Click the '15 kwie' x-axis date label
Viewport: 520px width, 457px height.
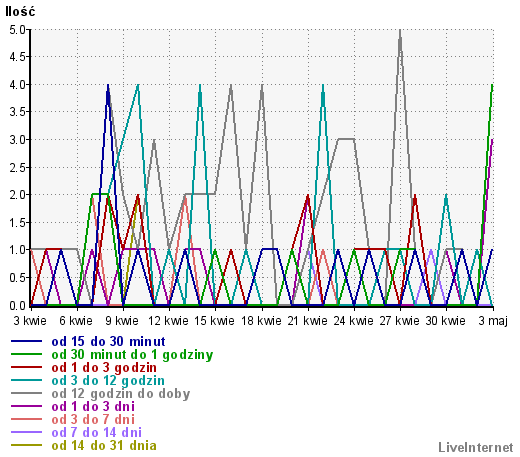pyautogui.click(x=214, y=321)
